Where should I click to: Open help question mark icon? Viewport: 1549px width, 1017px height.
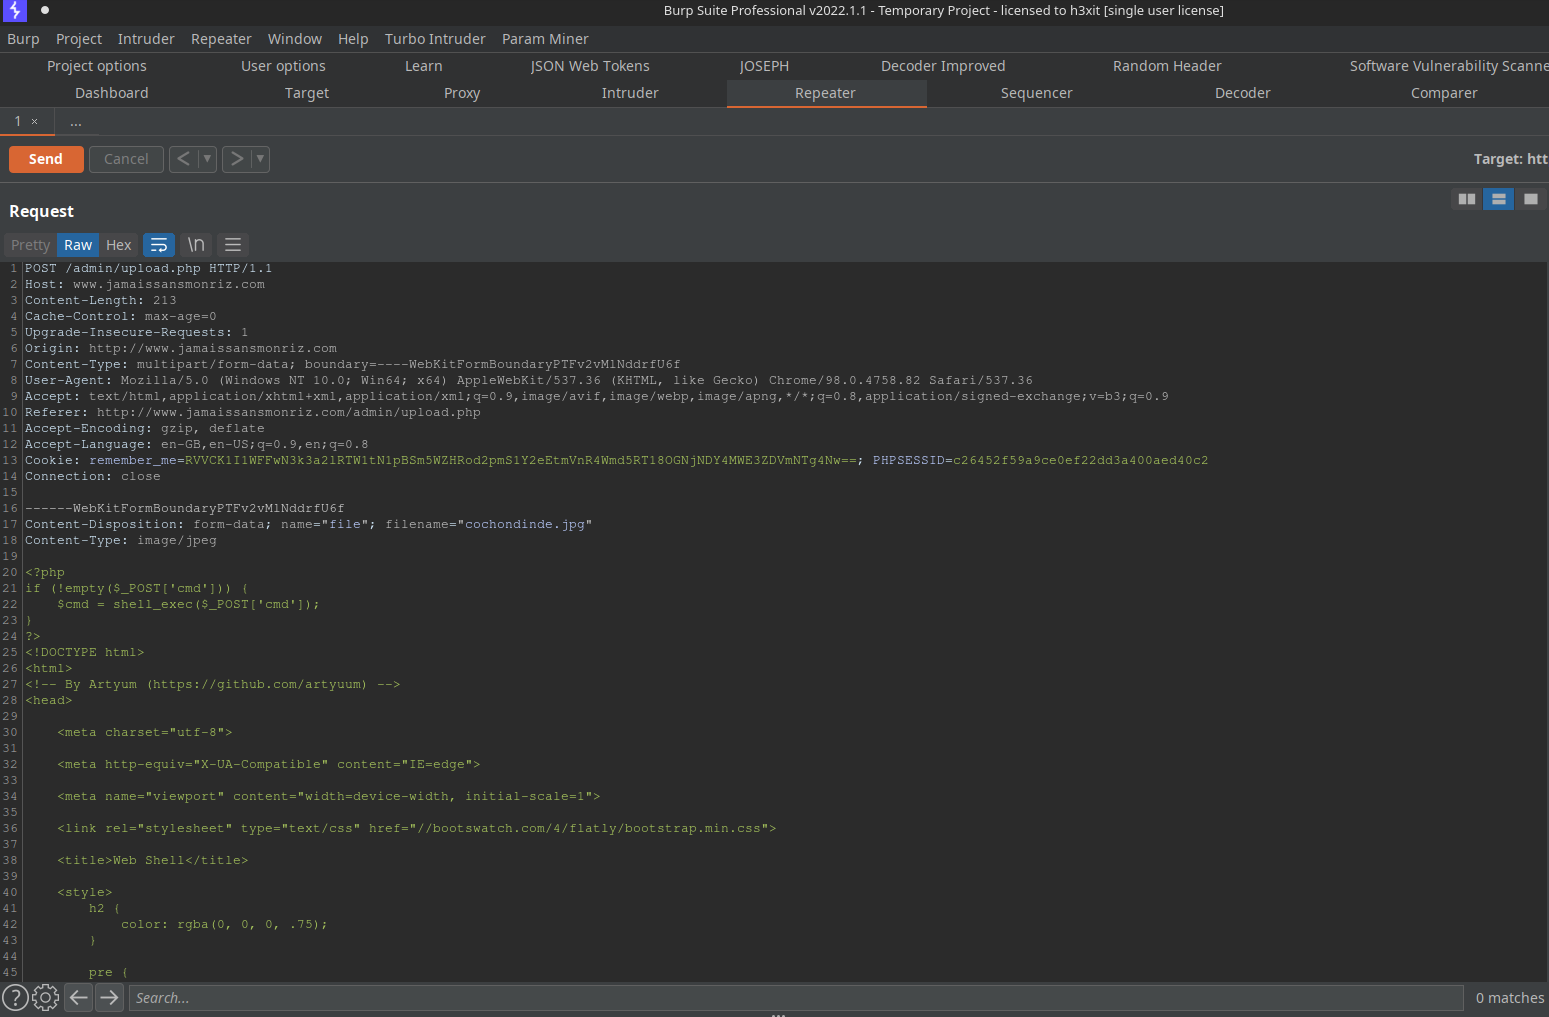coord(15,997)
